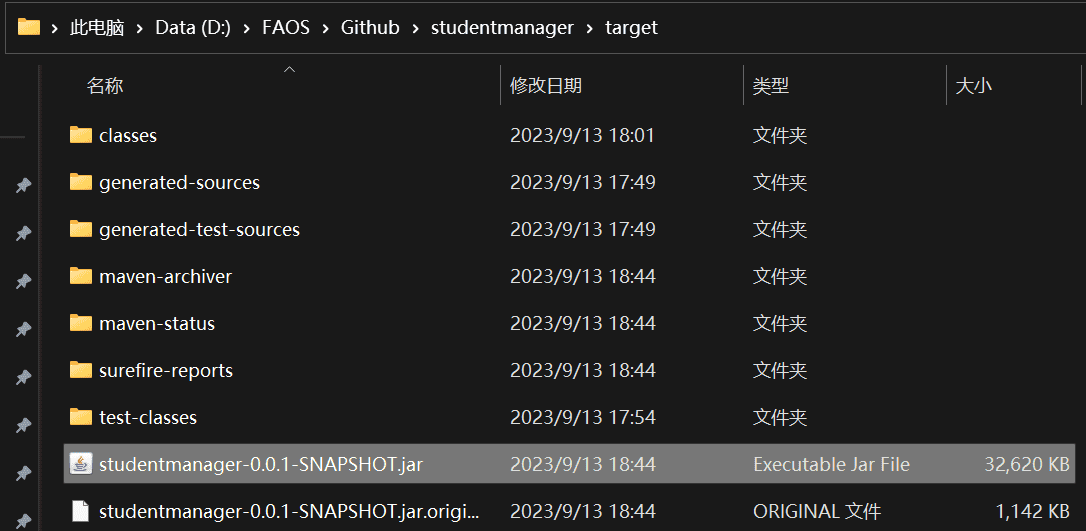Open the chevron dropdown after FAOS
This screenshot has width=1086, height=531.
click(326, 28)
